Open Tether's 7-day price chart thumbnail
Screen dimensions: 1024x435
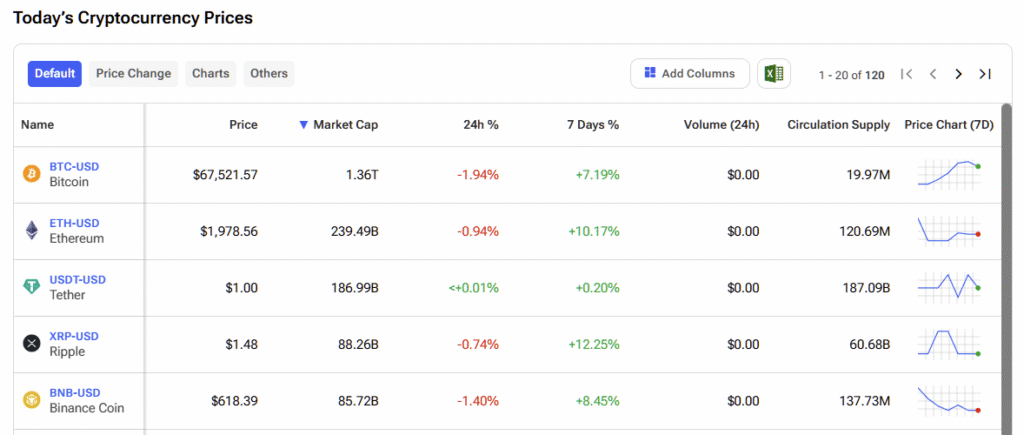pyautogui.click(x=949, y=287)
